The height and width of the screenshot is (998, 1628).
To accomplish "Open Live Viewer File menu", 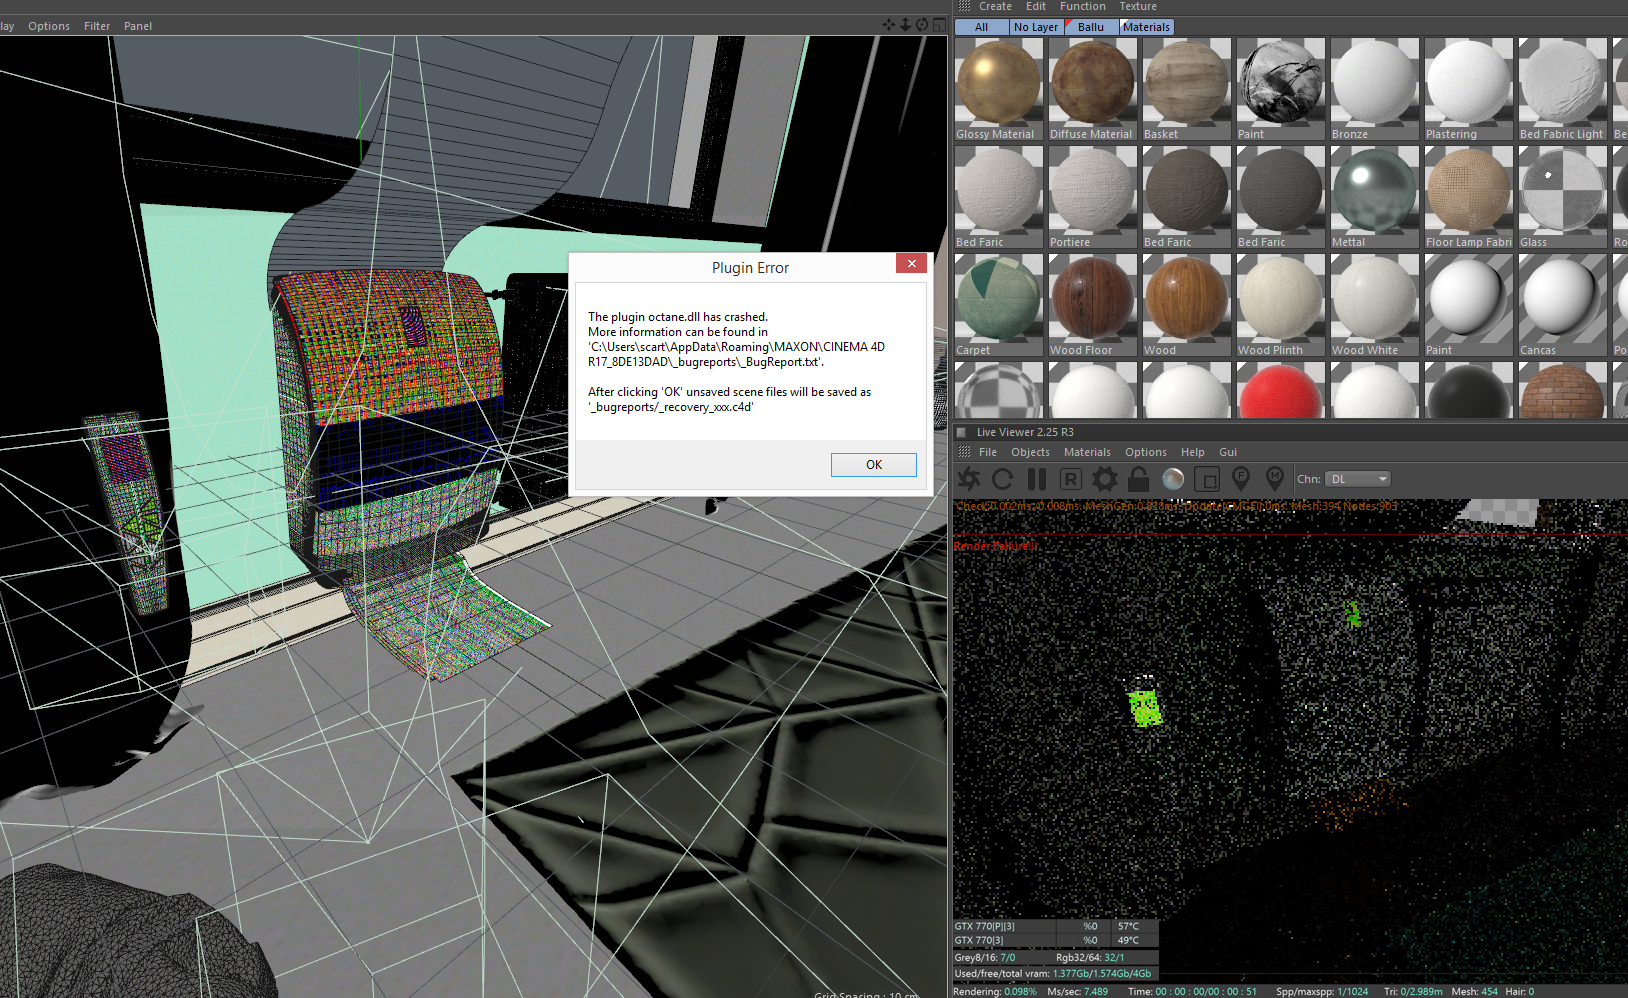I will (x=988, y=452).
